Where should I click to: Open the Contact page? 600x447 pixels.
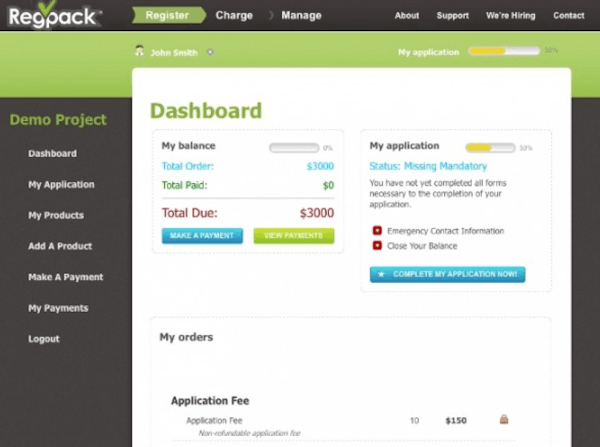(569, 16)
